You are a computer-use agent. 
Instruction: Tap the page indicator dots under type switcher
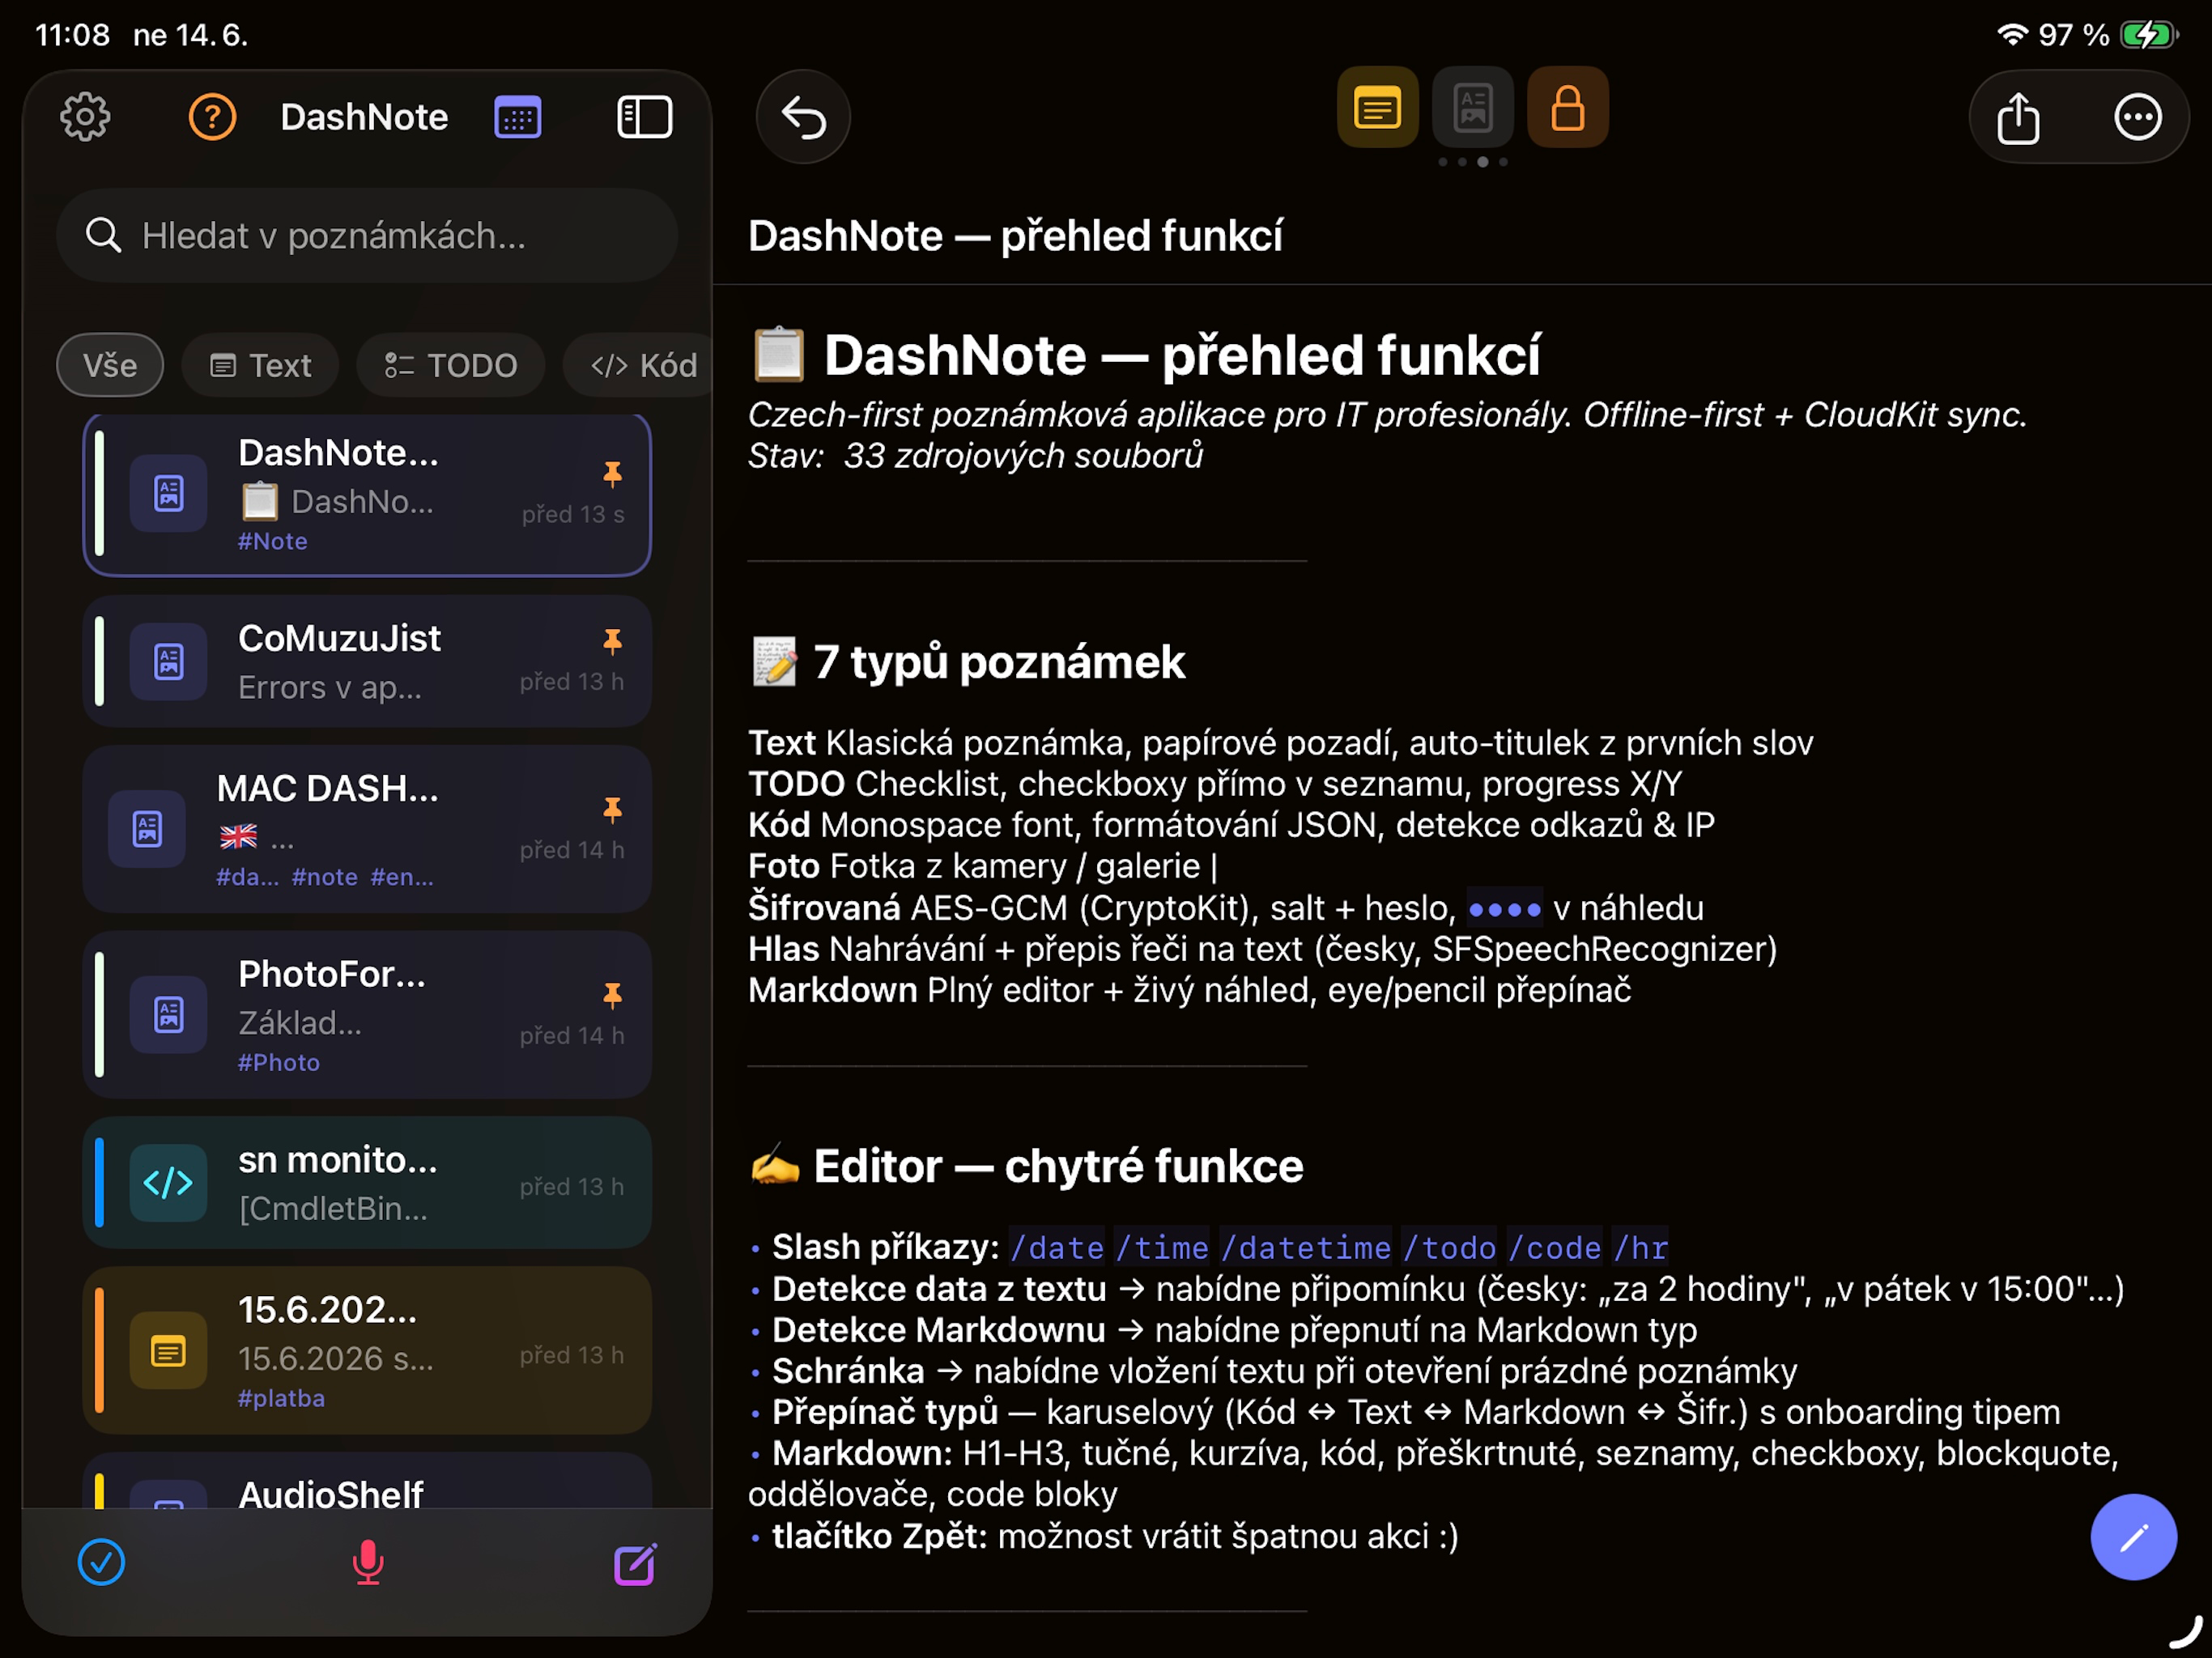(x=1473, y=162)
